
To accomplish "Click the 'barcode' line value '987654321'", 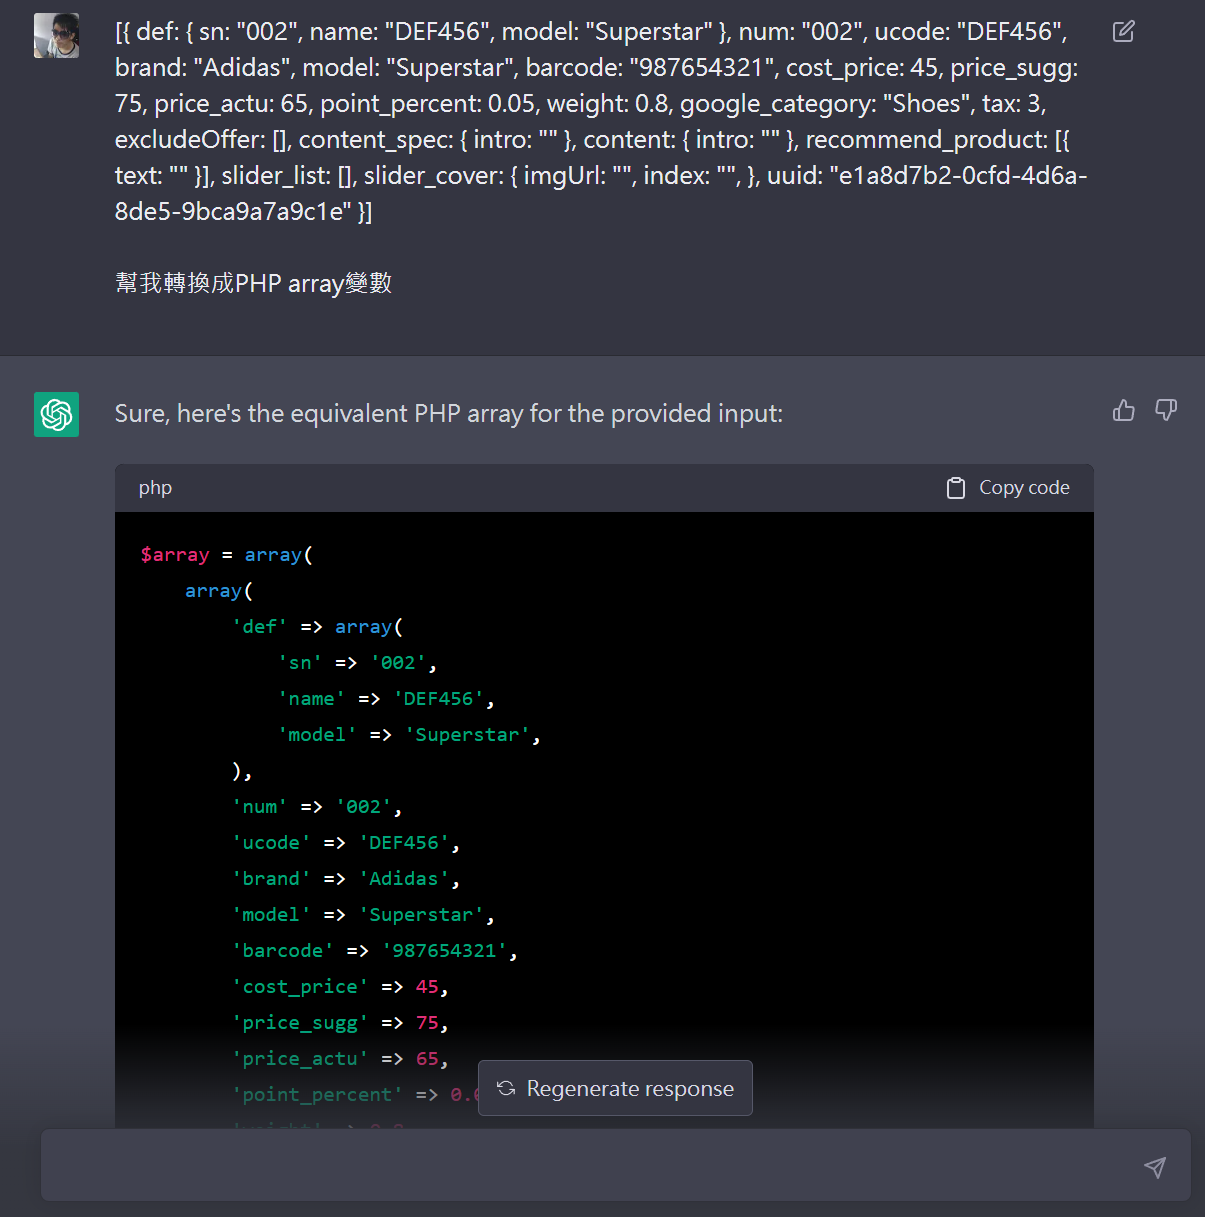I will tap(444, 951).
